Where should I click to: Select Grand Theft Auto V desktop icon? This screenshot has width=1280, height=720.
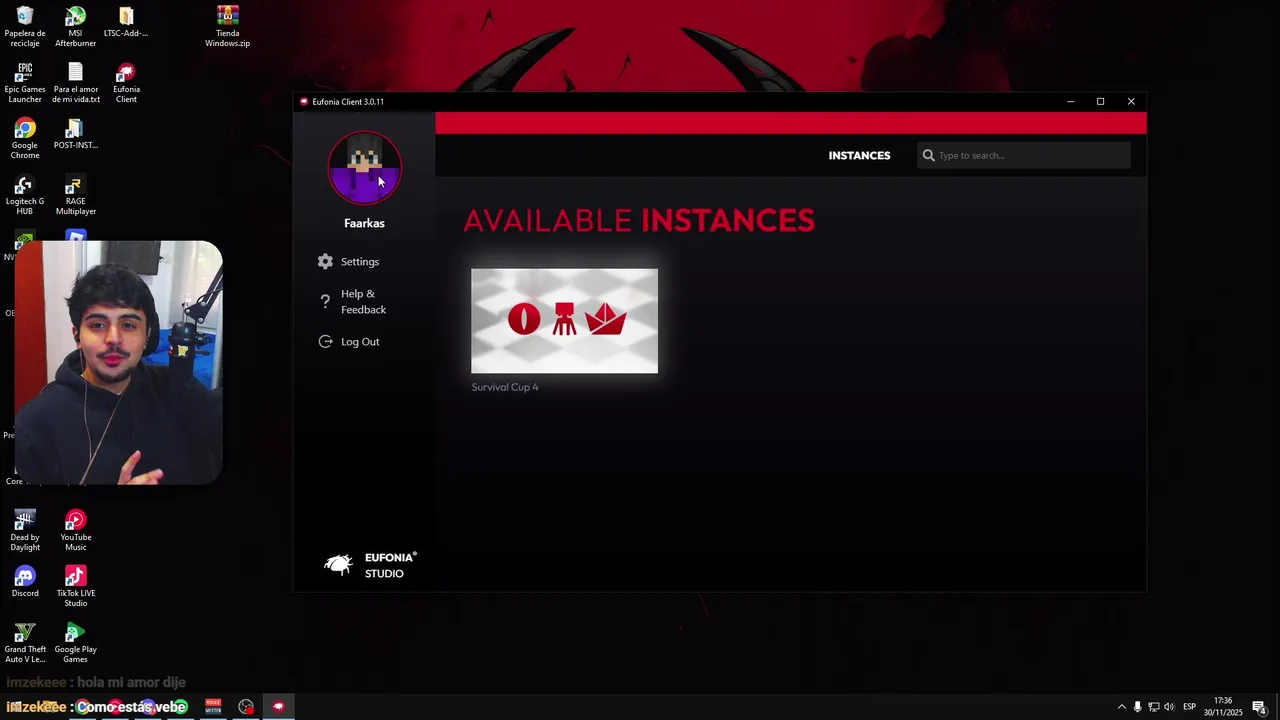click(x=25, y=642)
